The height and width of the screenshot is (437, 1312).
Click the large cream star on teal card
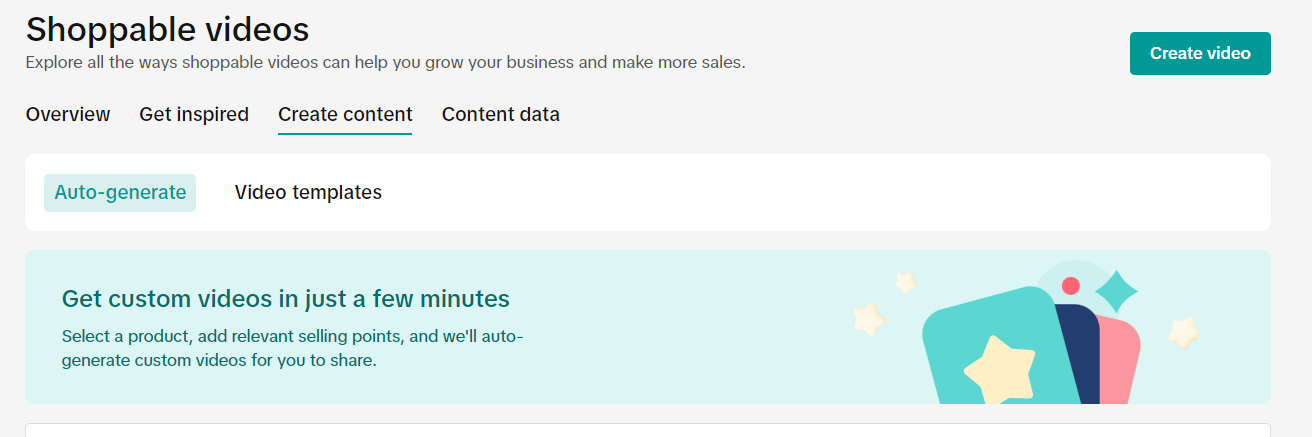(x=999, y=368)
